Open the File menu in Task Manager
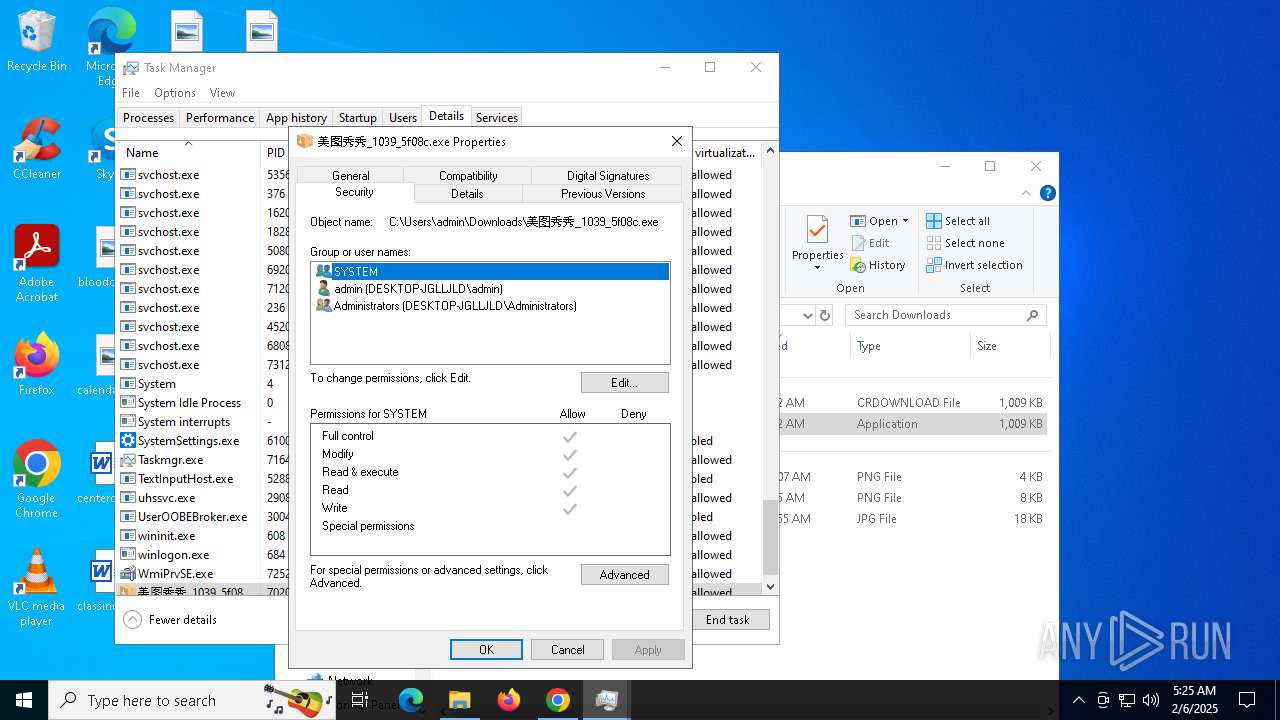Screen dimensions: 1280x720 coord(131,93)
